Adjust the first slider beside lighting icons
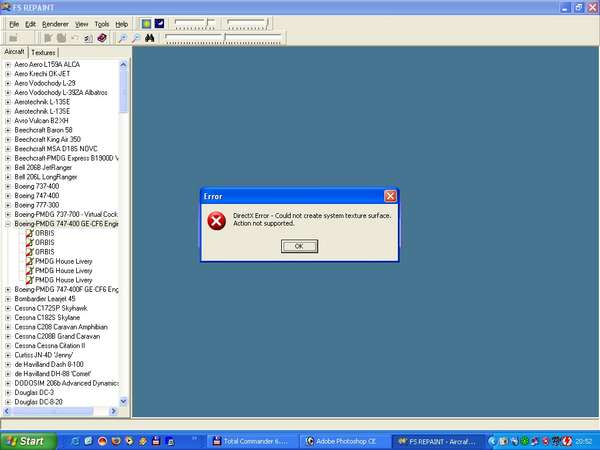The width and height of the screenshot is (600, 450). [194, 24]
